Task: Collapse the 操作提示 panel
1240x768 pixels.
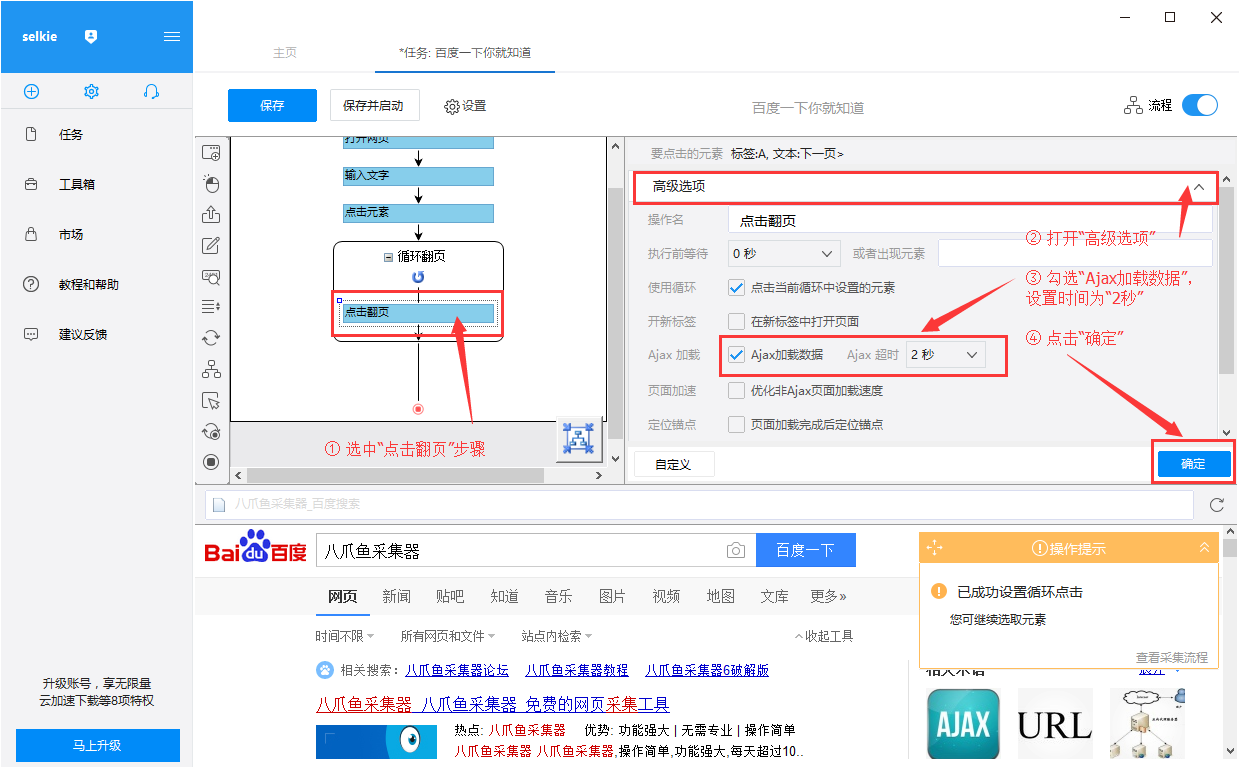Action: [1204, 548]
